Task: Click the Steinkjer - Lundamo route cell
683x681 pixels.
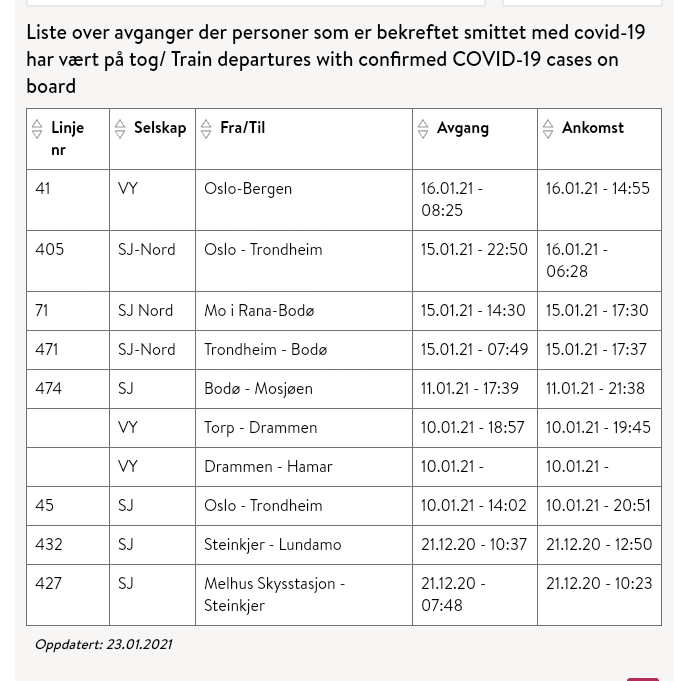Action: pyautogui.click(x=272, y=545)
